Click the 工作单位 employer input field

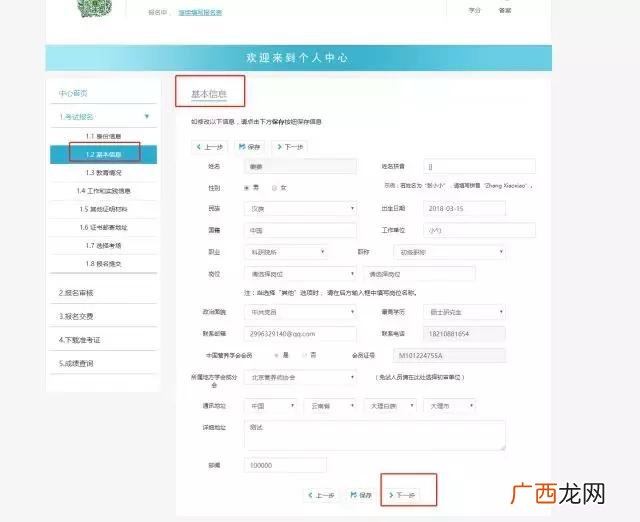click(x=480, y=231)
